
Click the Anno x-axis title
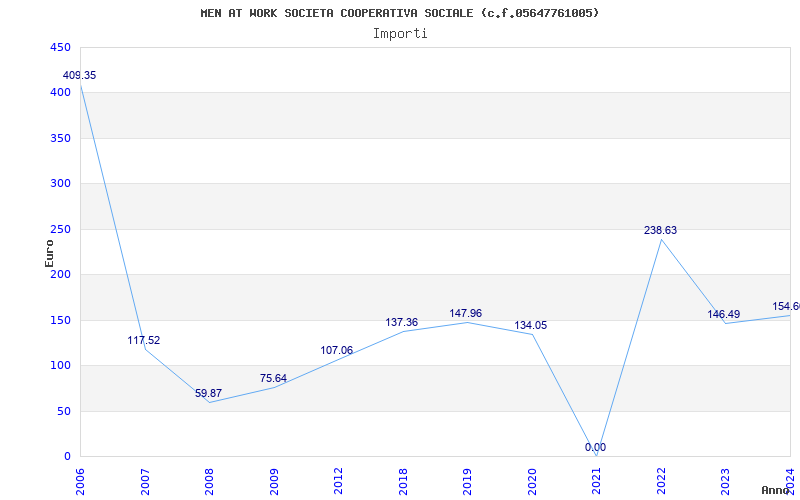point(776,490)
